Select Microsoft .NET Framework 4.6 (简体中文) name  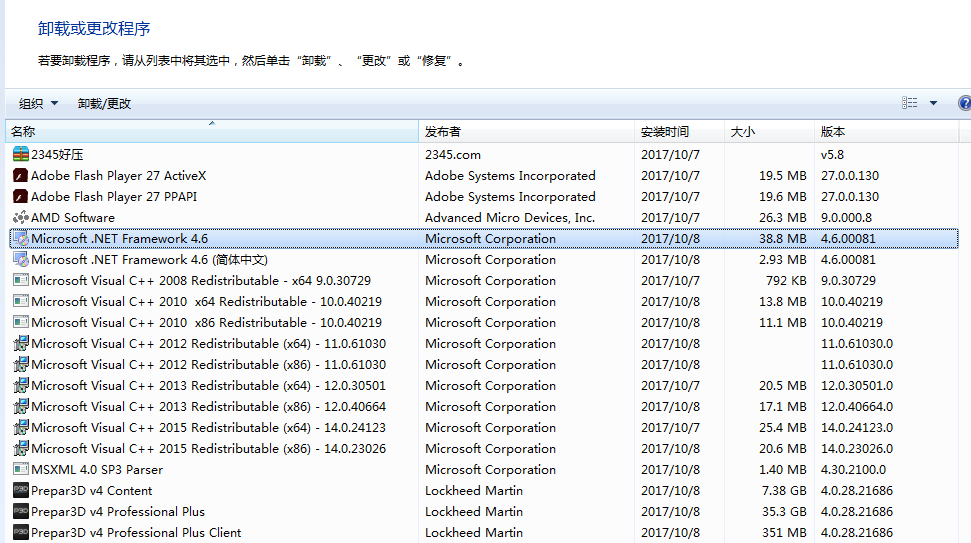point(149,260)
